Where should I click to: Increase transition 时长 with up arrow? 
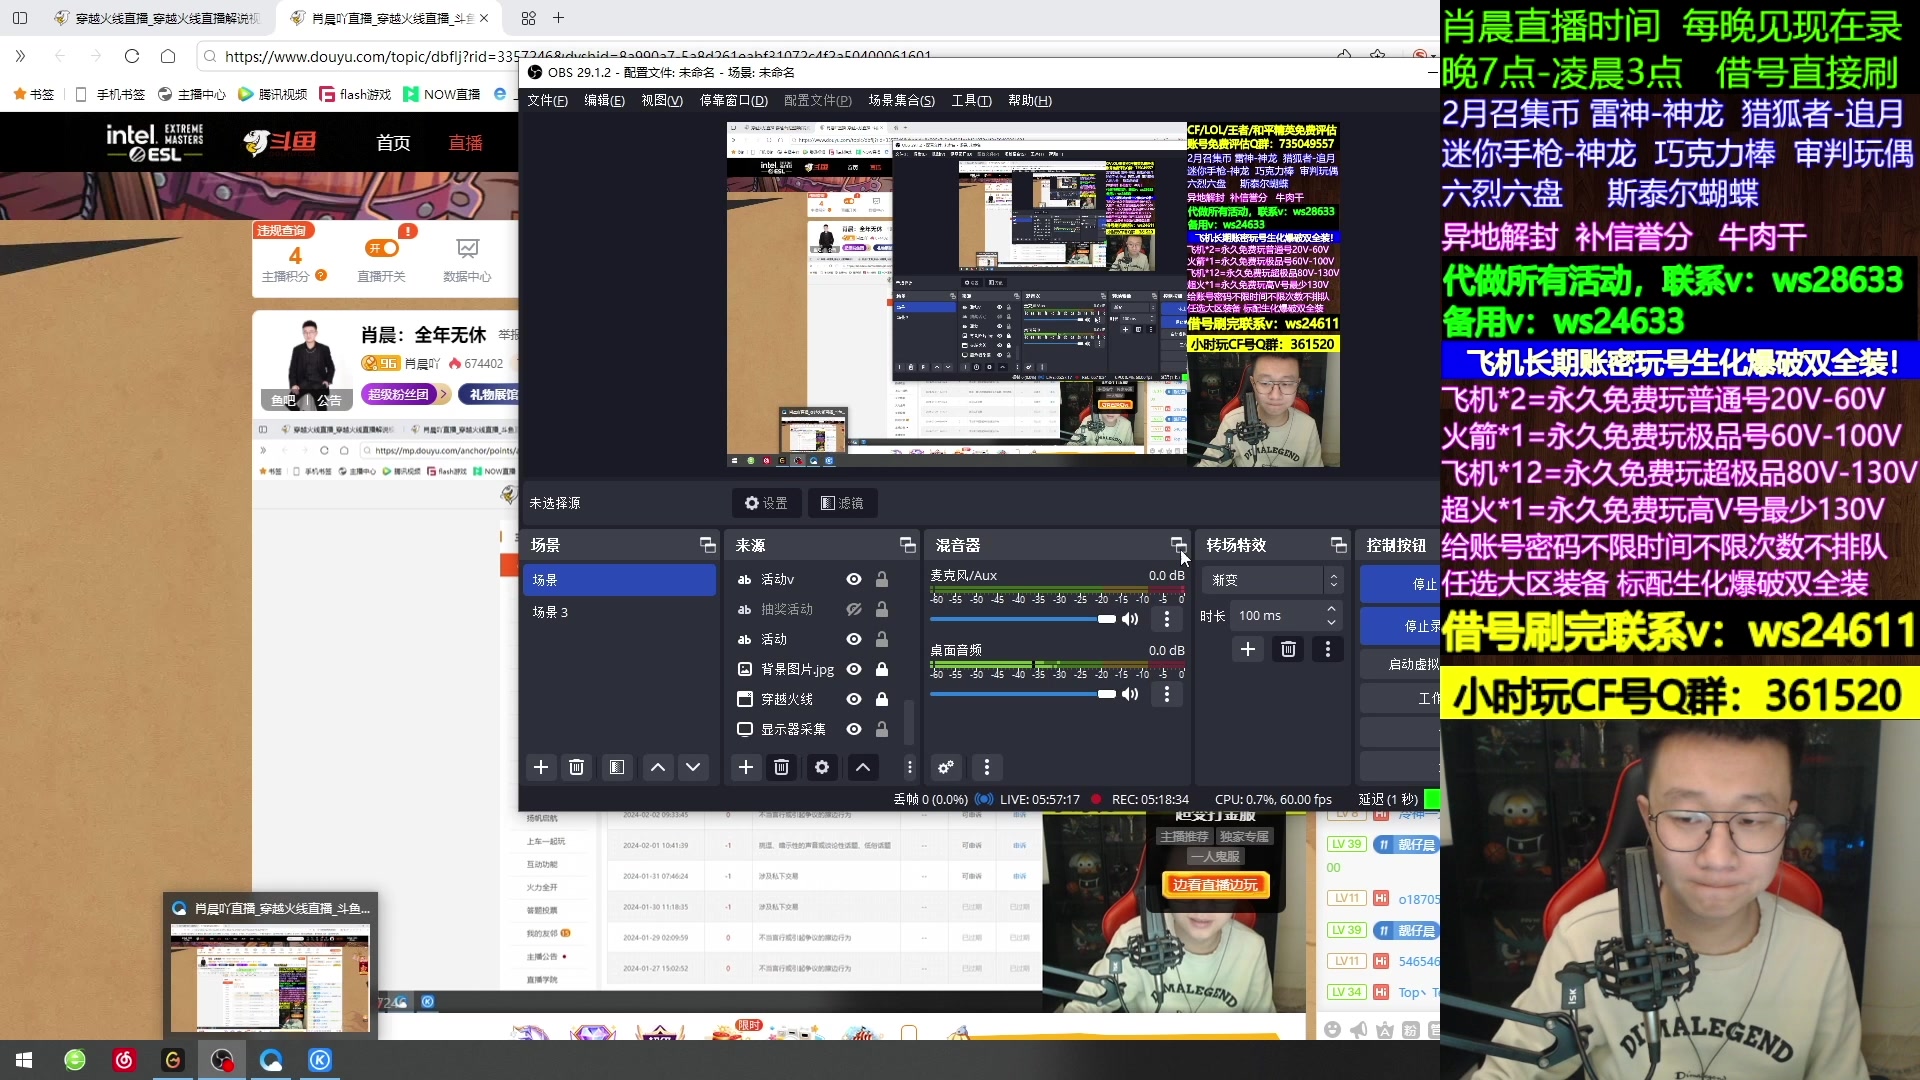coord(1331,609)
